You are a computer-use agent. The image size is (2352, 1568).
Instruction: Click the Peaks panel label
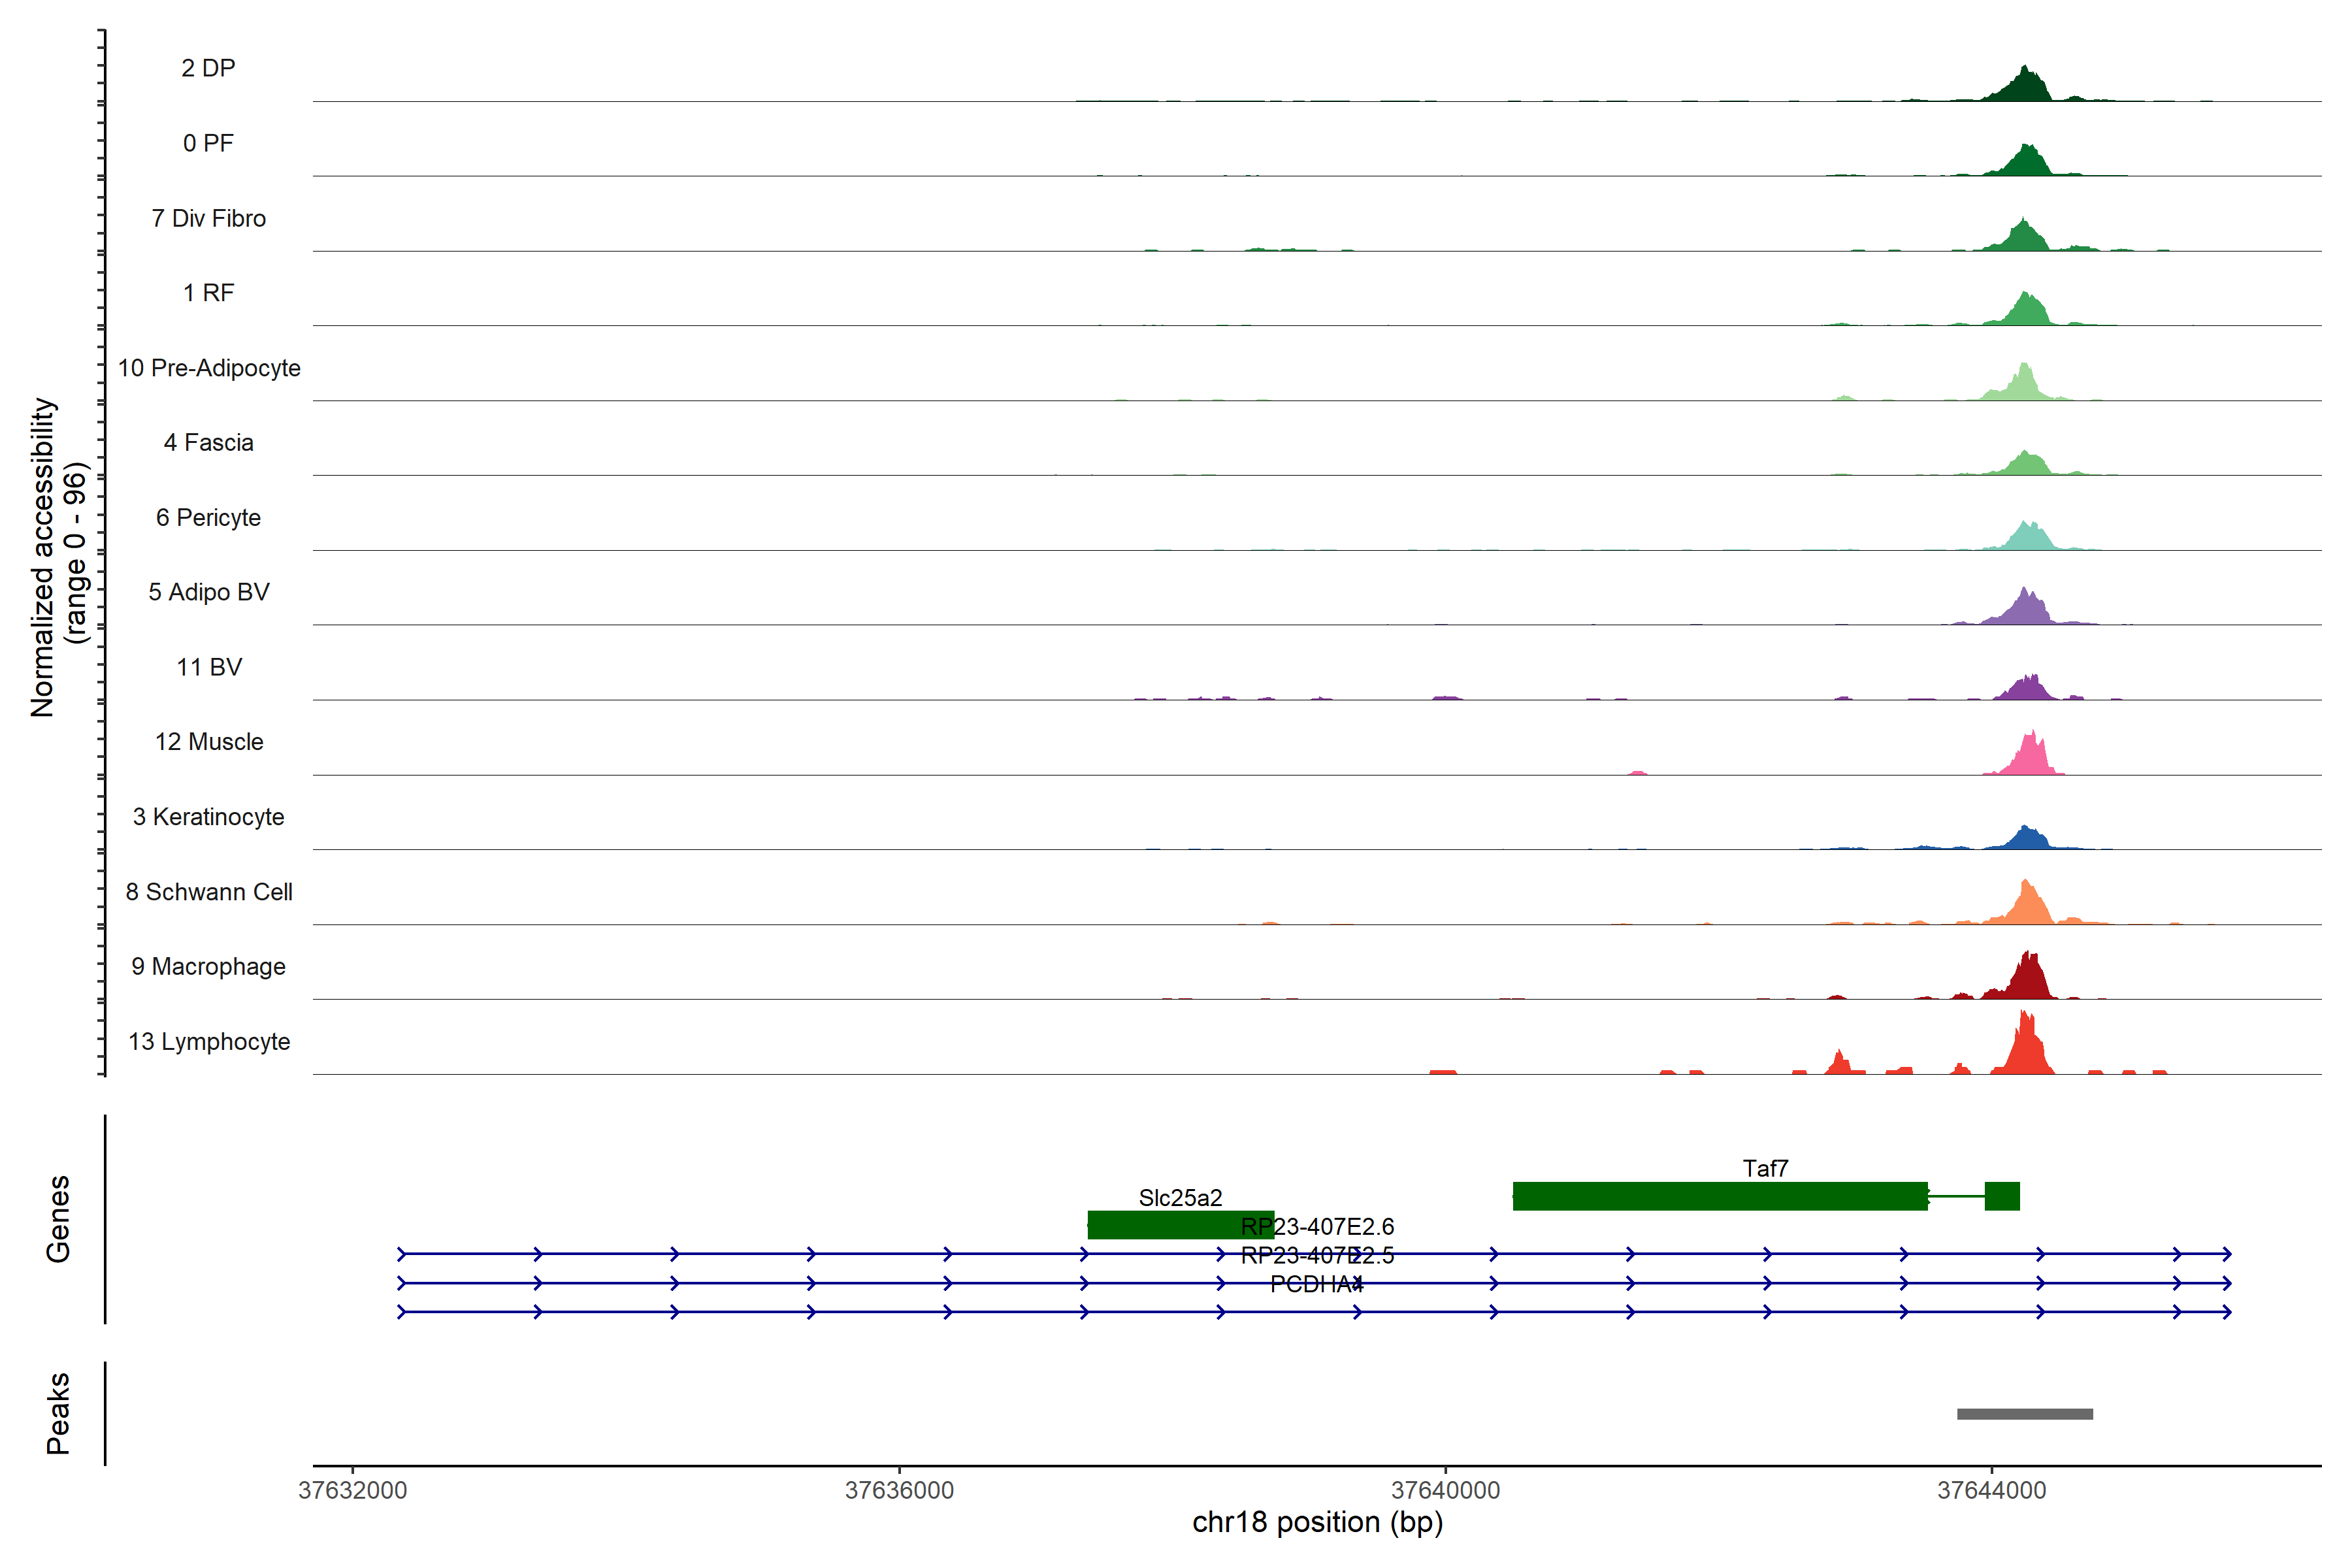(x=58, y=1412)
